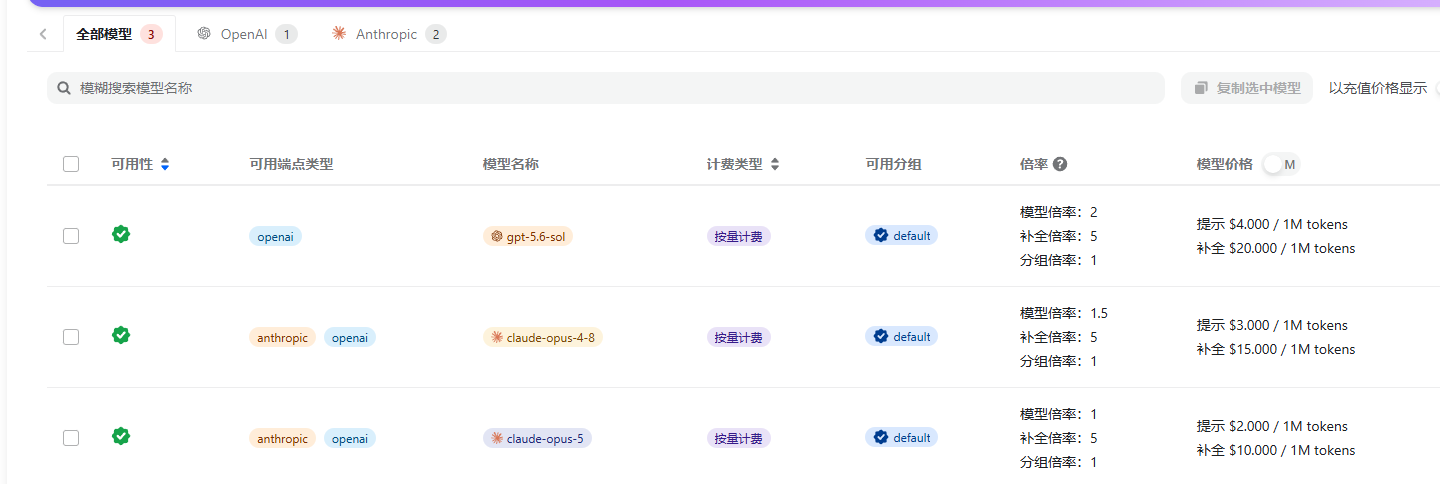
Task: Click the 模型倍率：1.5 text
Action: [1064, 313]
